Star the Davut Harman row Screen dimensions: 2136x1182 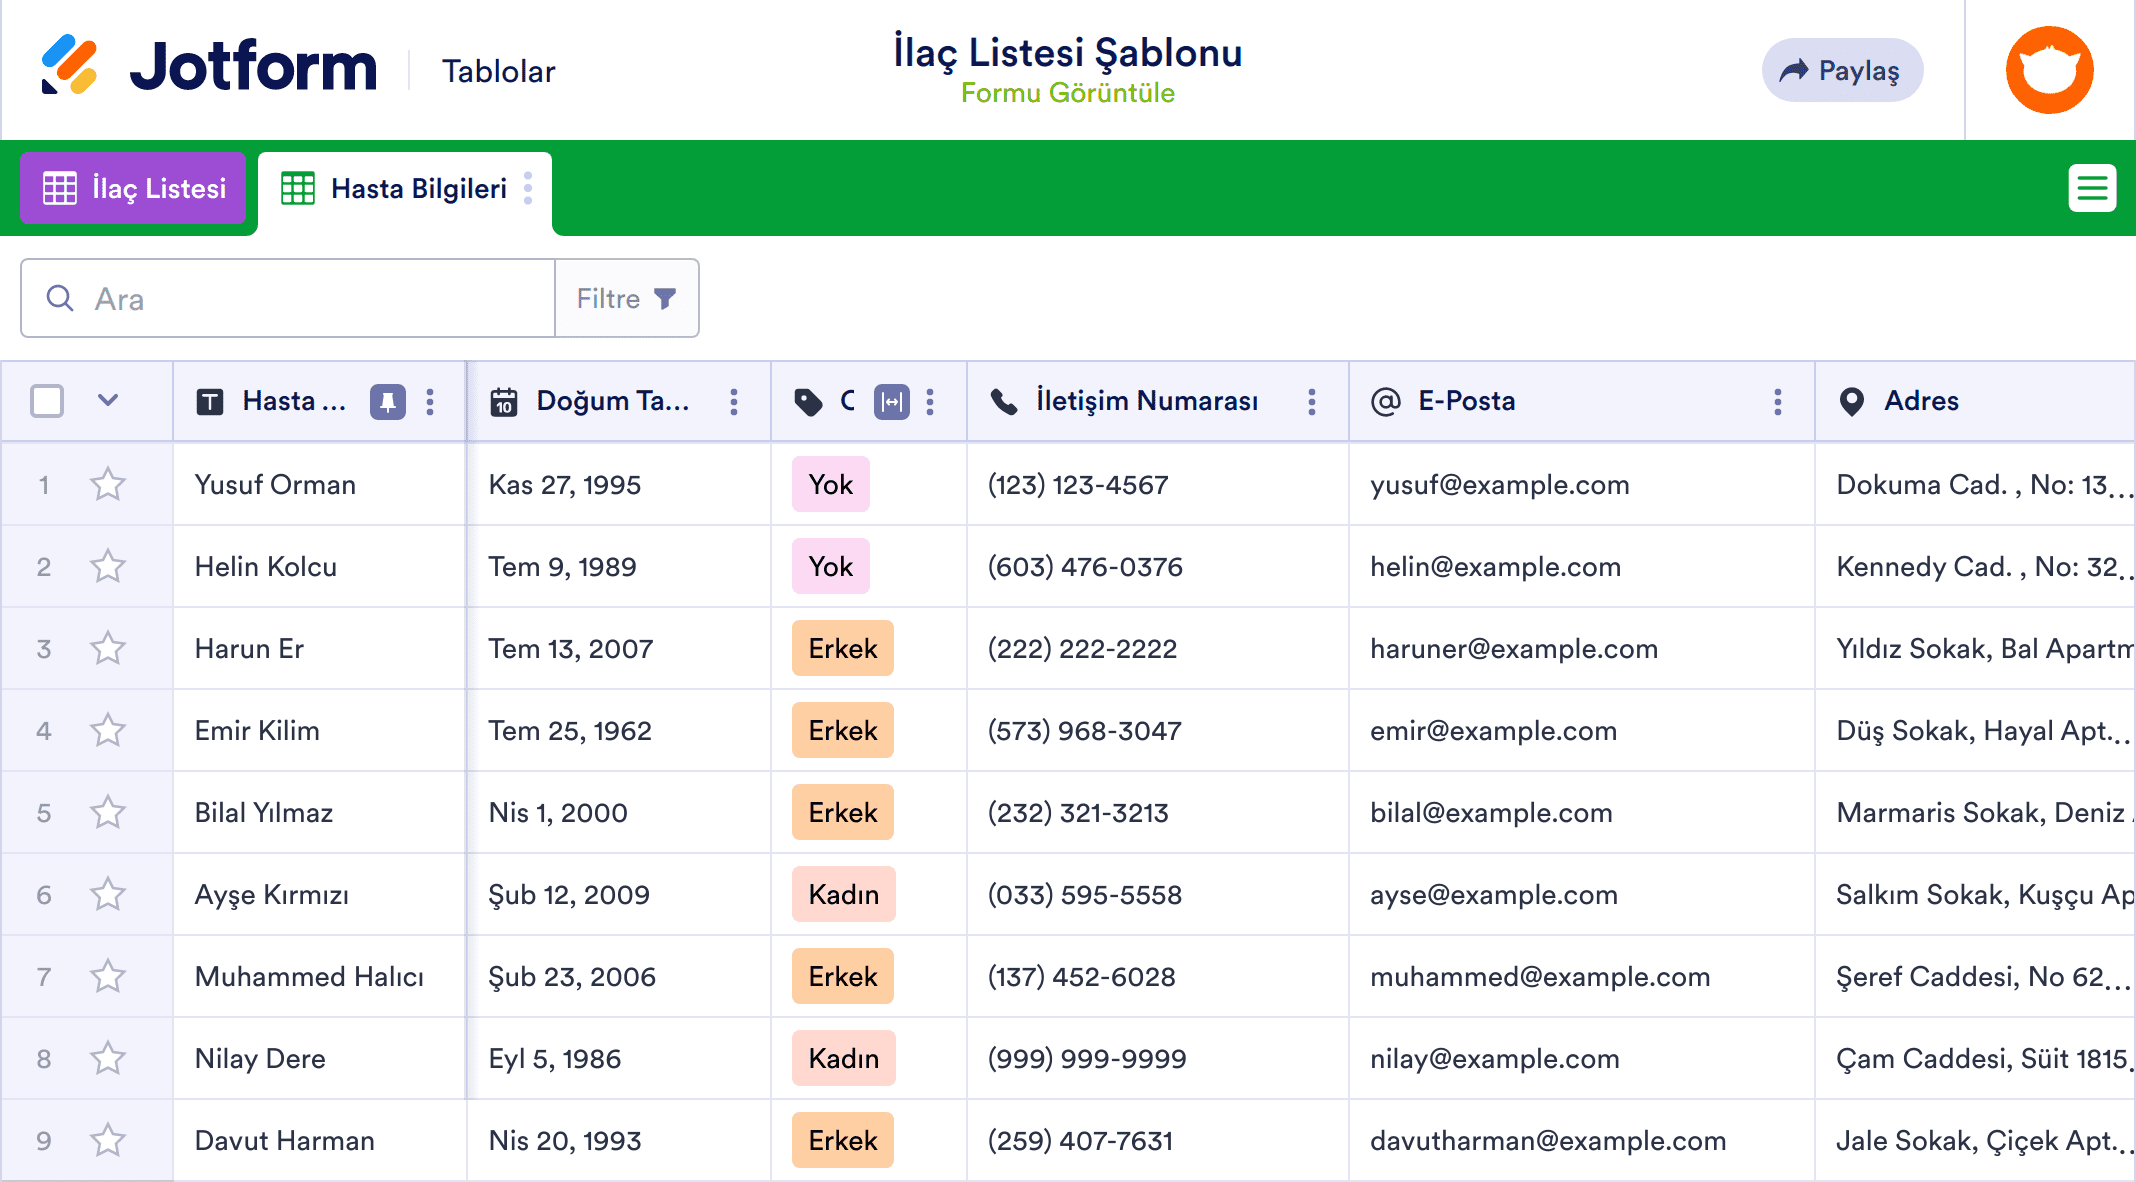[x=108, y=1141]
